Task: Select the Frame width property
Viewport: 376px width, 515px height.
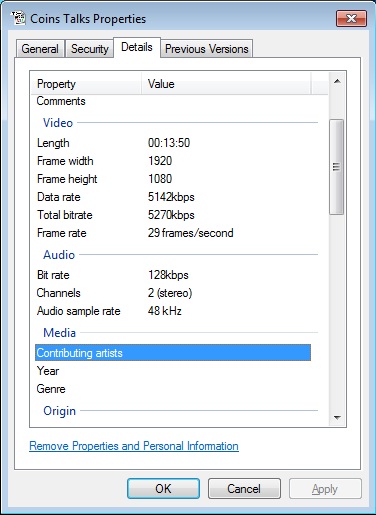Action: pyautogui.click(x=65, y=161)
